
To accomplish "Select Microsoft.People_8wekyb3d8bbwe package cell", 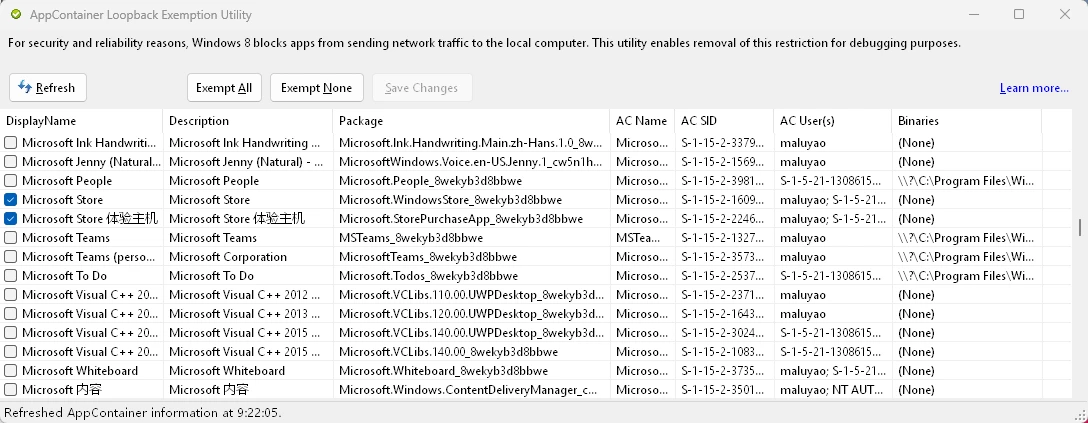I will [x=471, y=181].
